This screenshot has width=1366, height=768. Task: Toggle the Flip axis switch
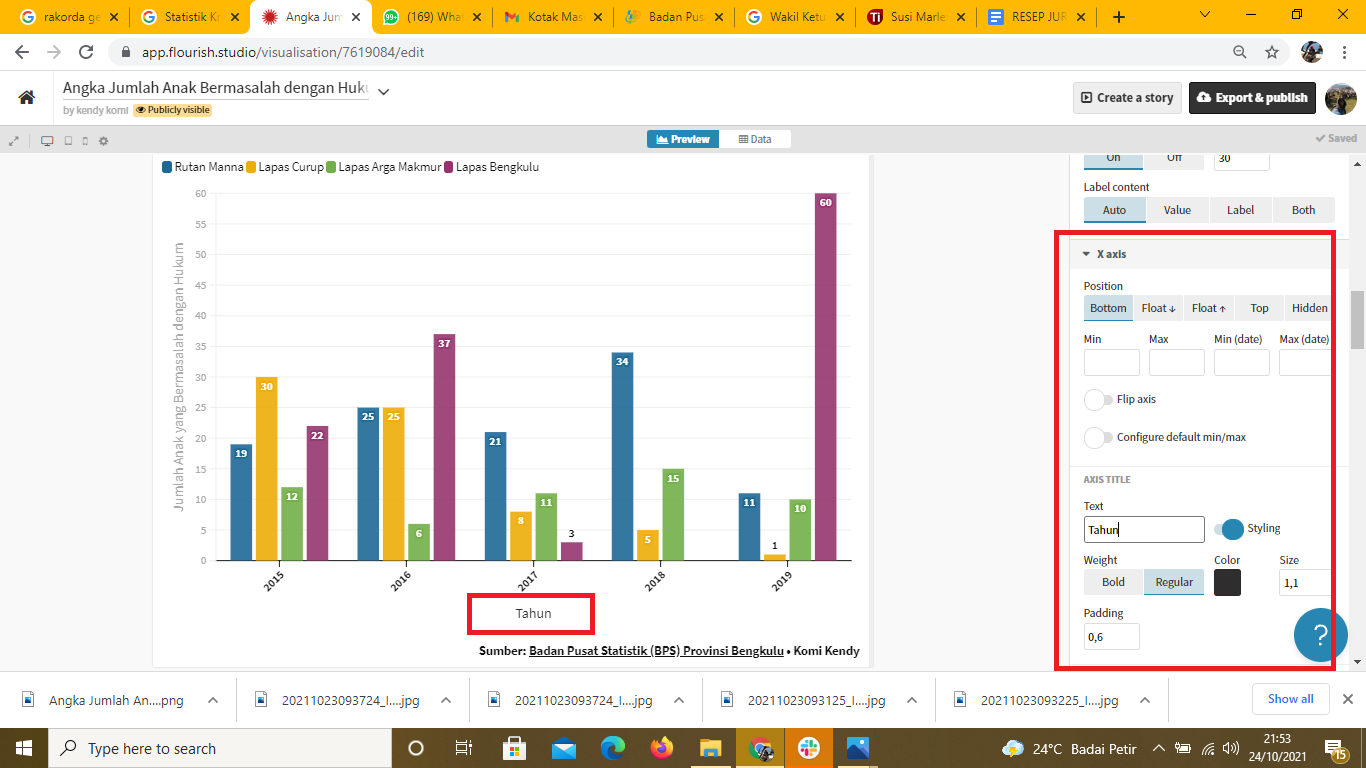point(1098,400)
